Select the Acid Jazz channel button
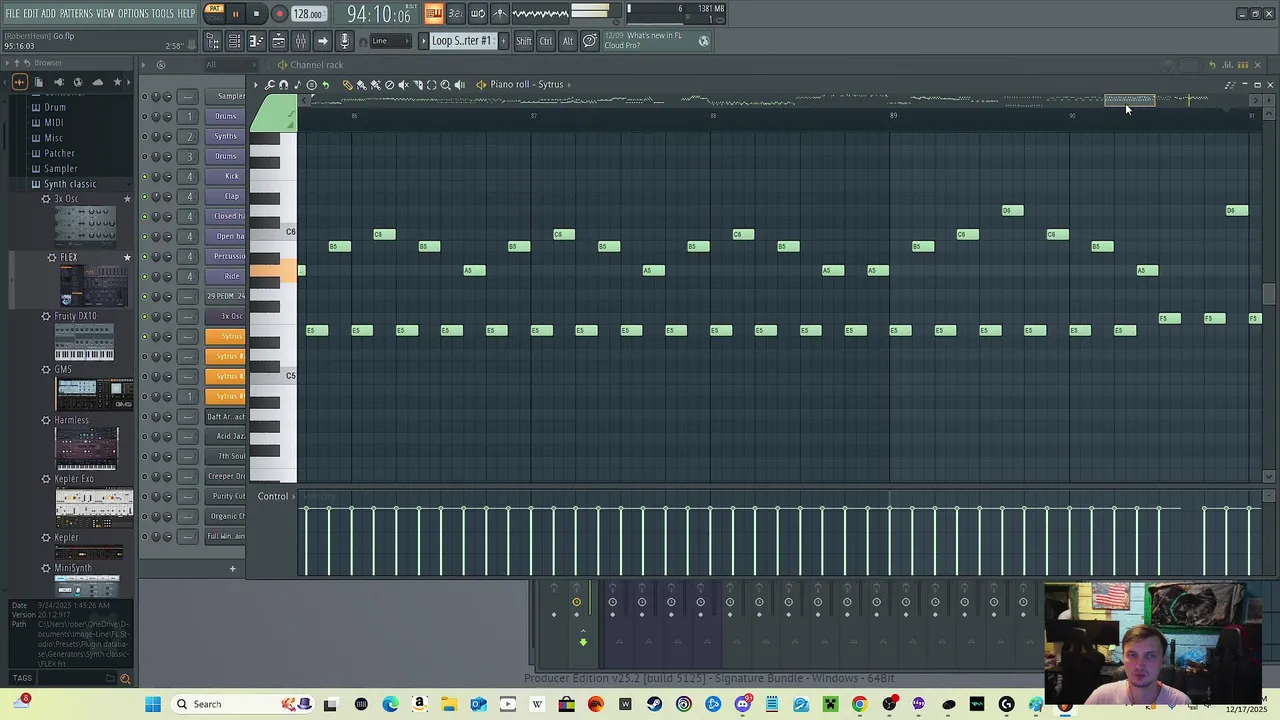 point(226,436)
